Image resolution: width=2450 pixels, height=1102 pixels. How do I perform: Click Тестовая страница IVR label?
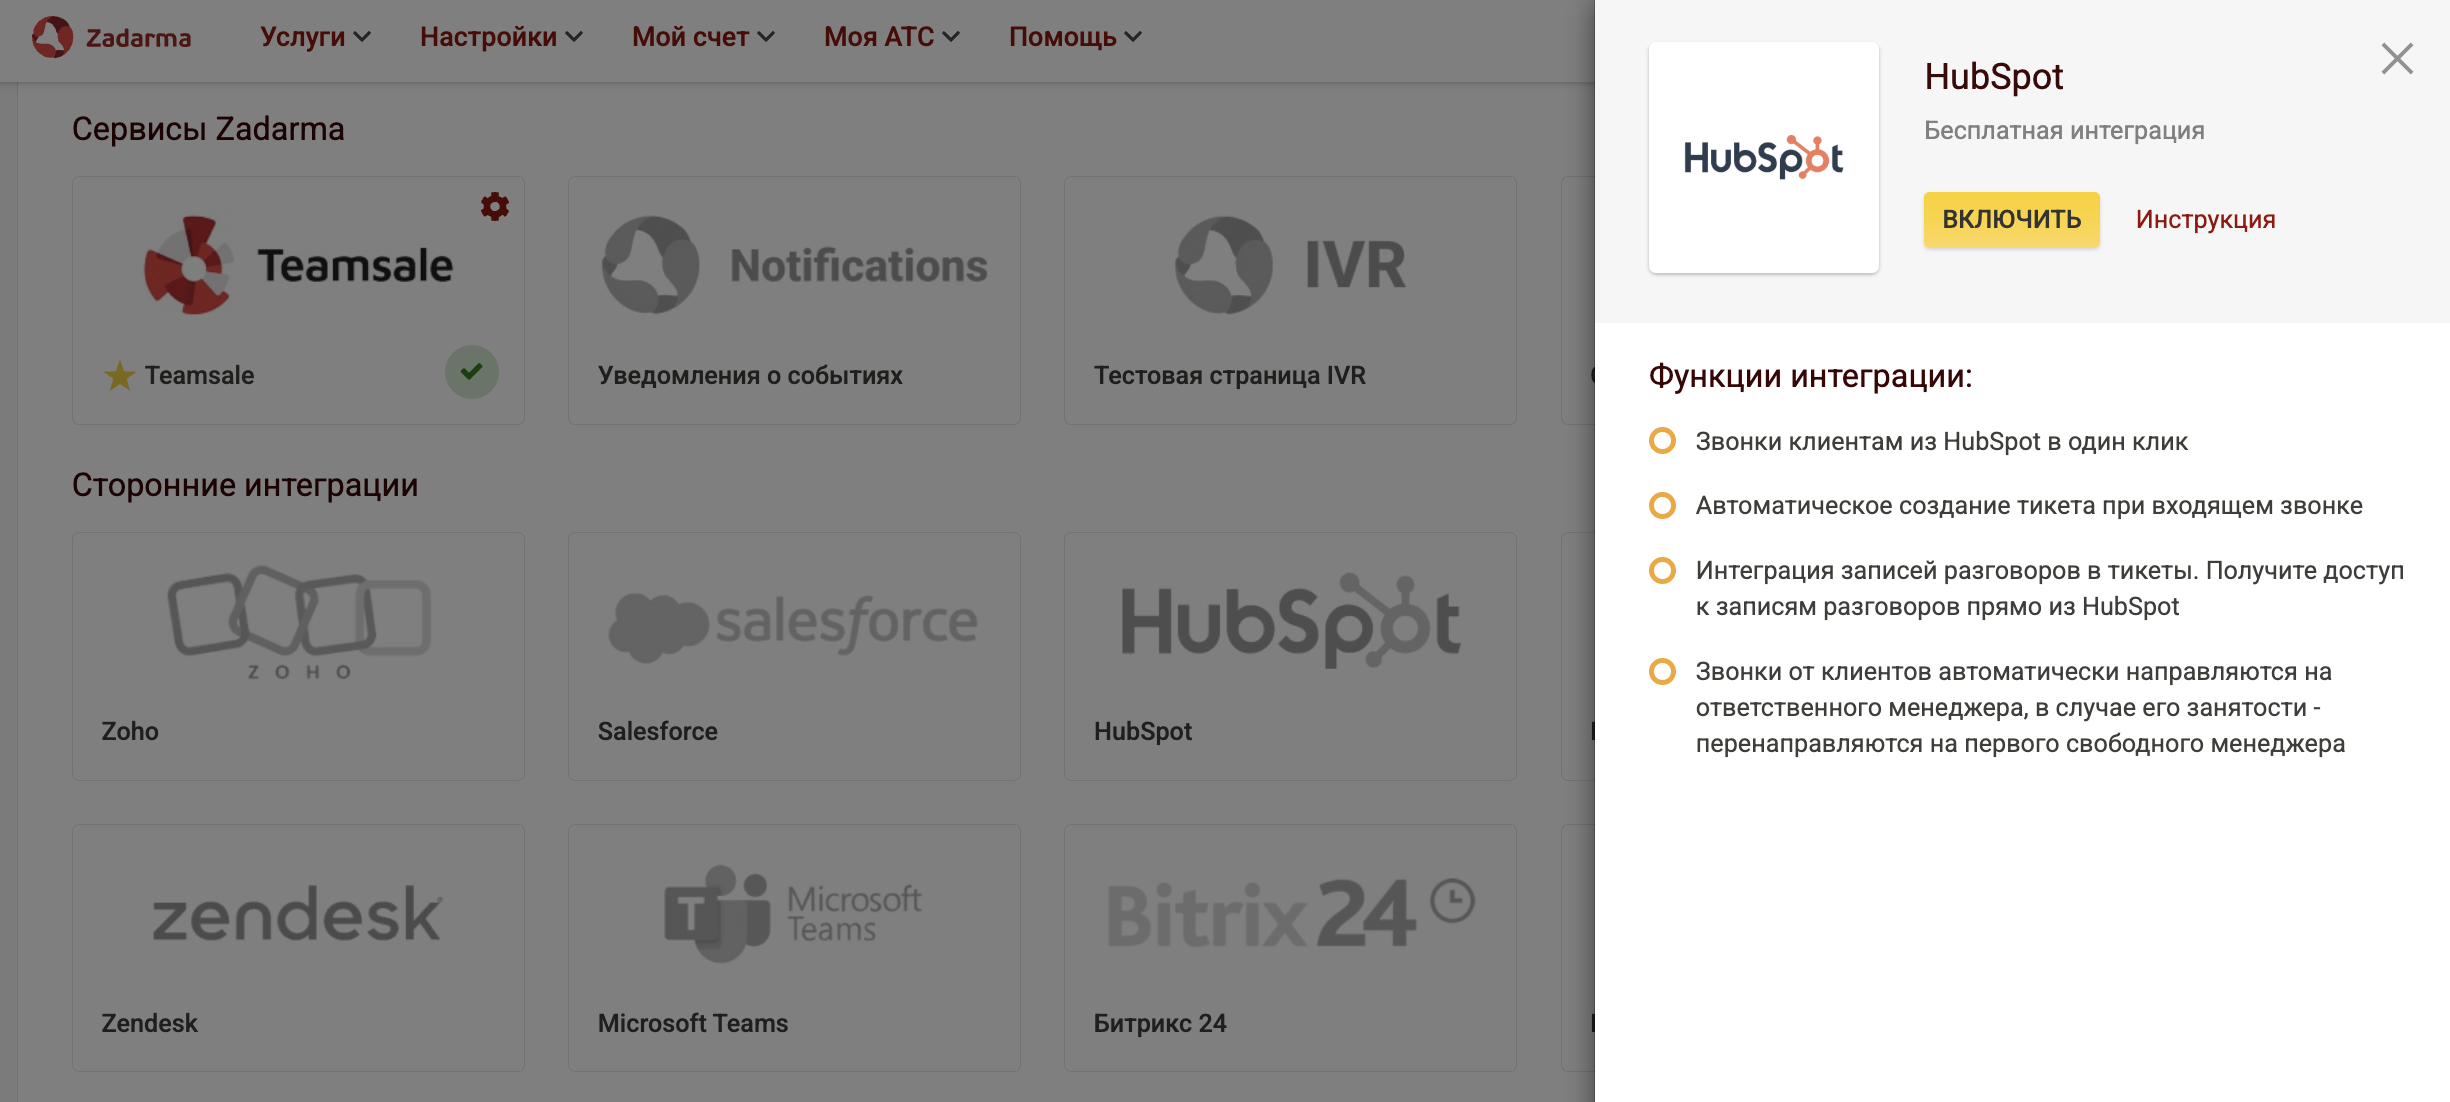tap(1230, 375)
